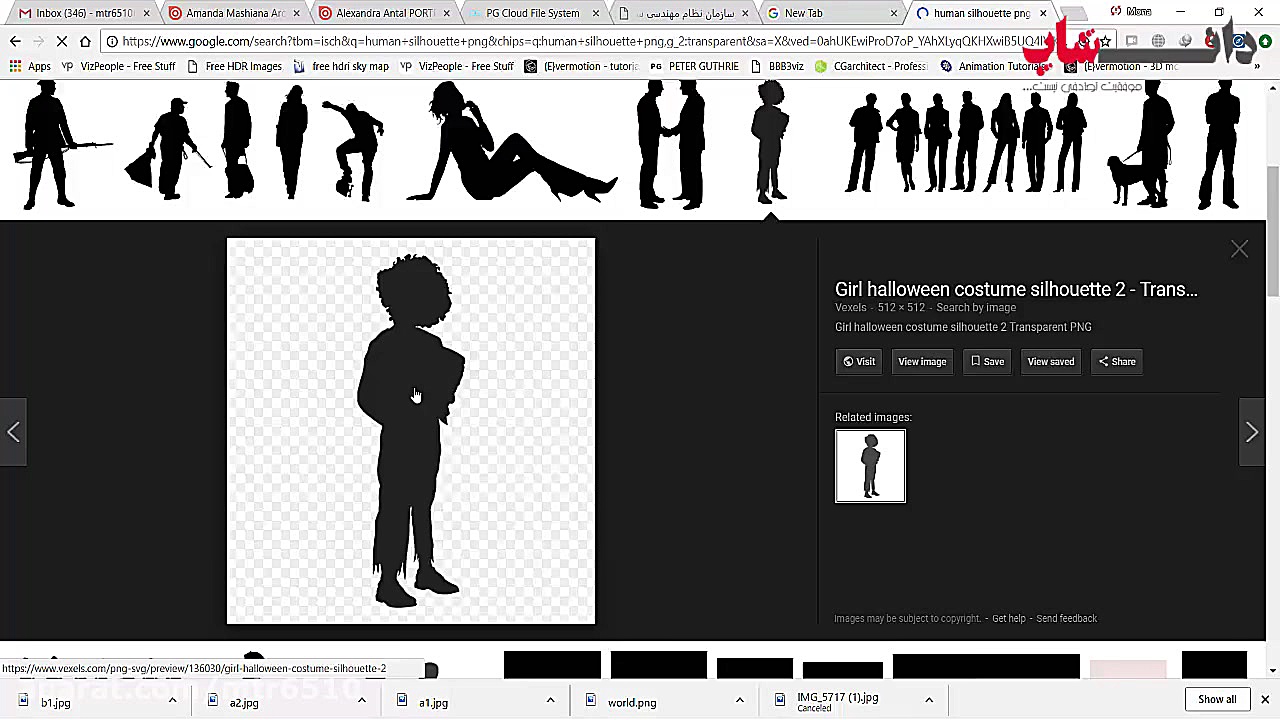Image resolution: width=1280 pixels, height=720 pixels.
Task: Open the BBB3viz bookmark
Action: pyautogui.click(x=776, y=66)
